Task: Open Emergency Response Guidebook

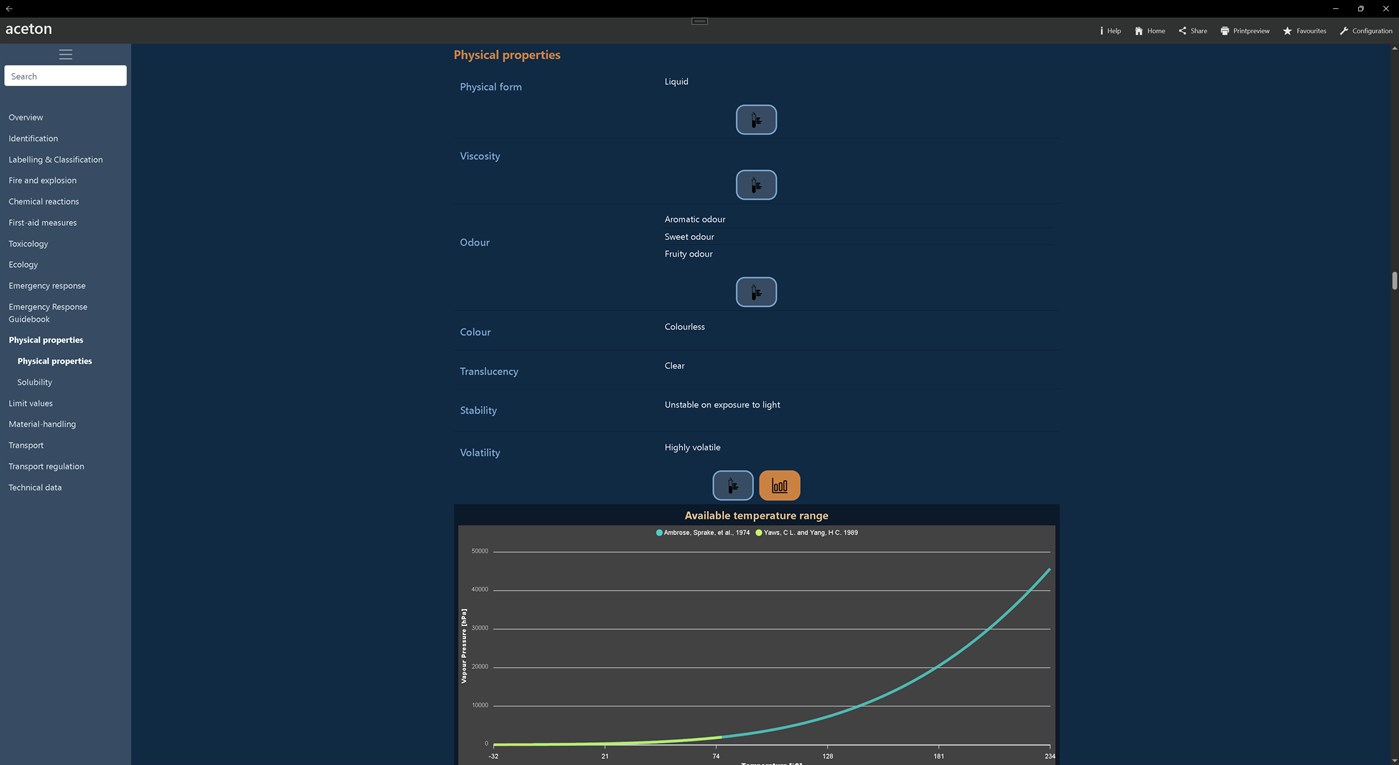Action: (48, 313)
